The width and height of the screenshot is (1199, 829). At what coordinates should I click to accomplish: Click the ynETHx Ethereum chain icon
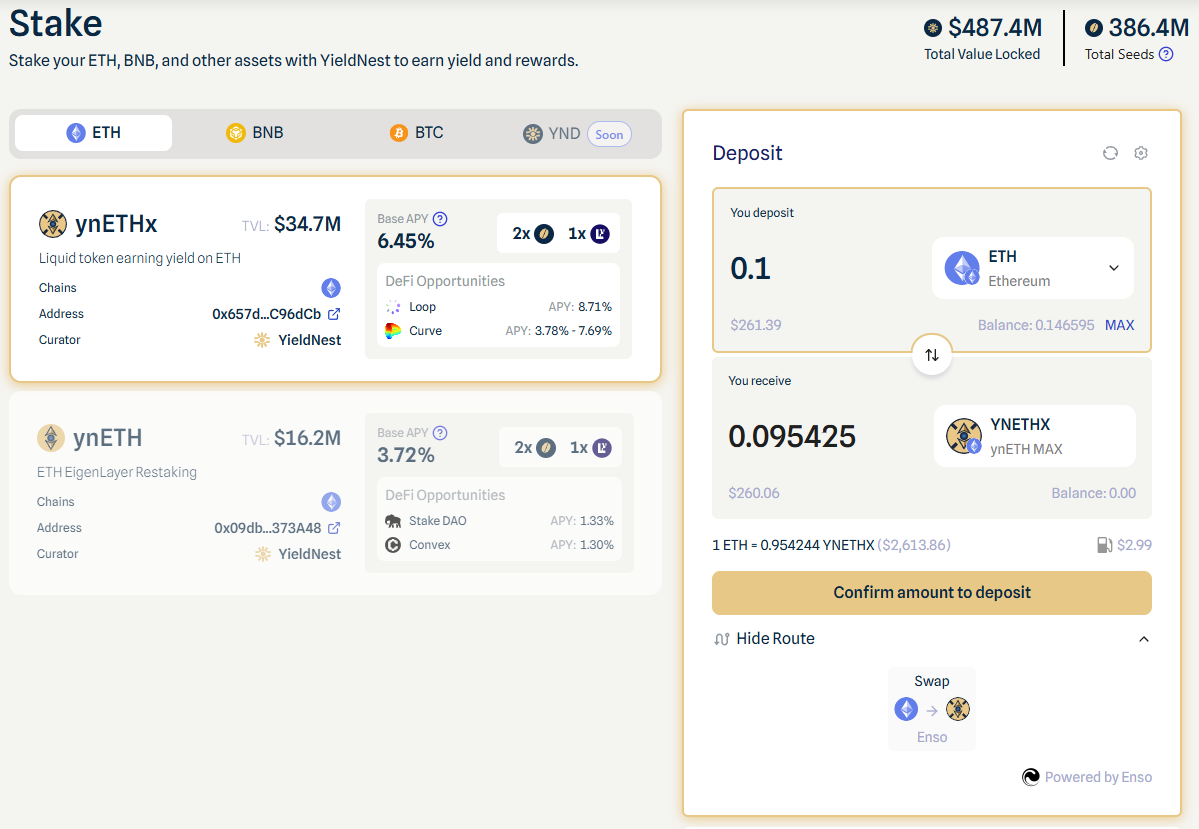(331, 288)
